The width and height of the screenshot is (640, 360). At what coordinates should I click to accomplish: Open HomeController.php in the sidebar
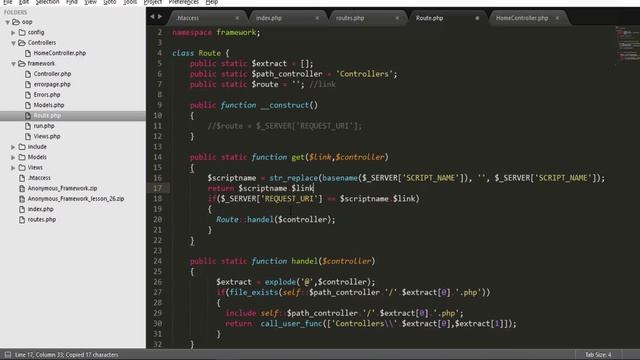(60, 53)
